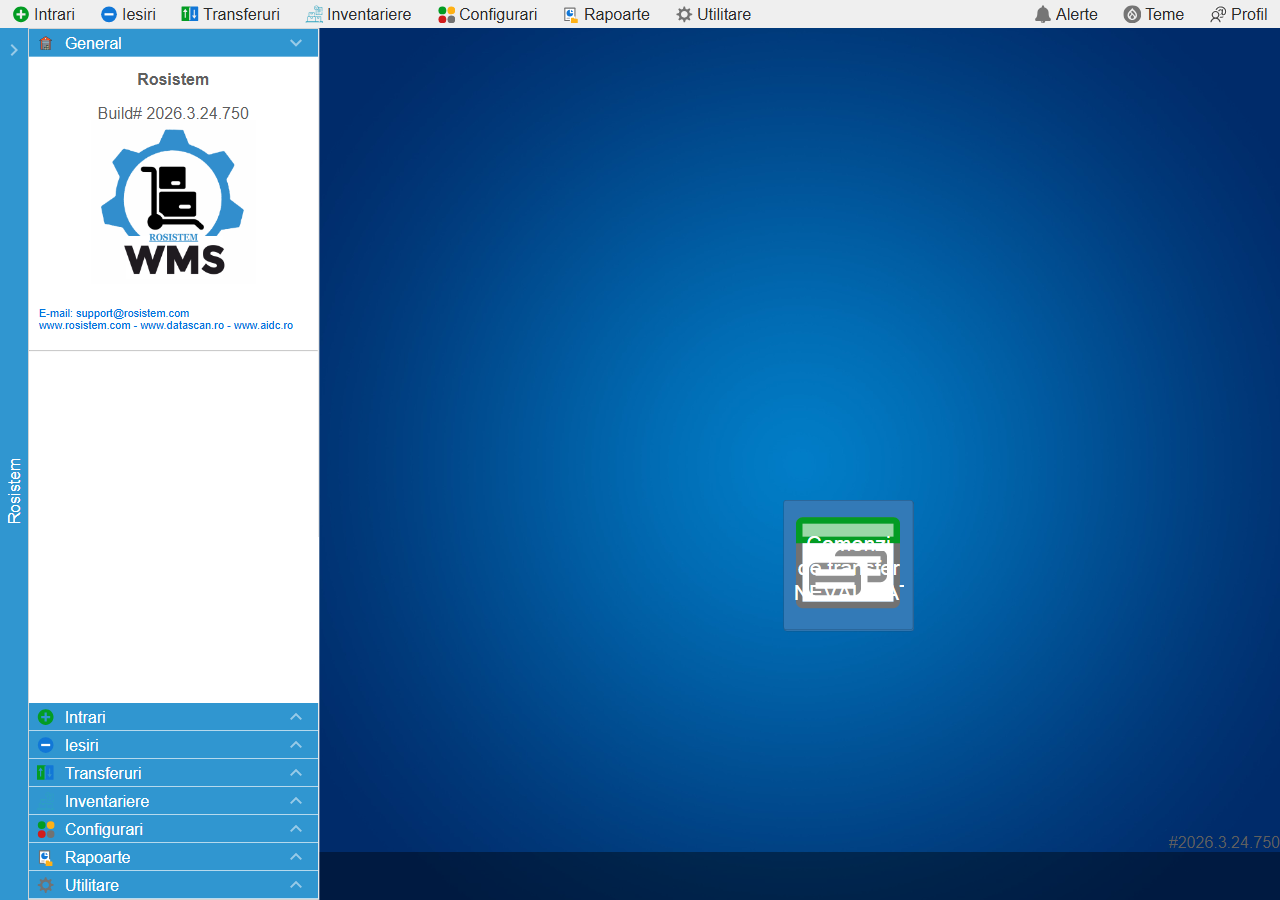Open the Teme theme menu
Image resolution: width=1280 pixels, height=900 pixels.
1153,15
